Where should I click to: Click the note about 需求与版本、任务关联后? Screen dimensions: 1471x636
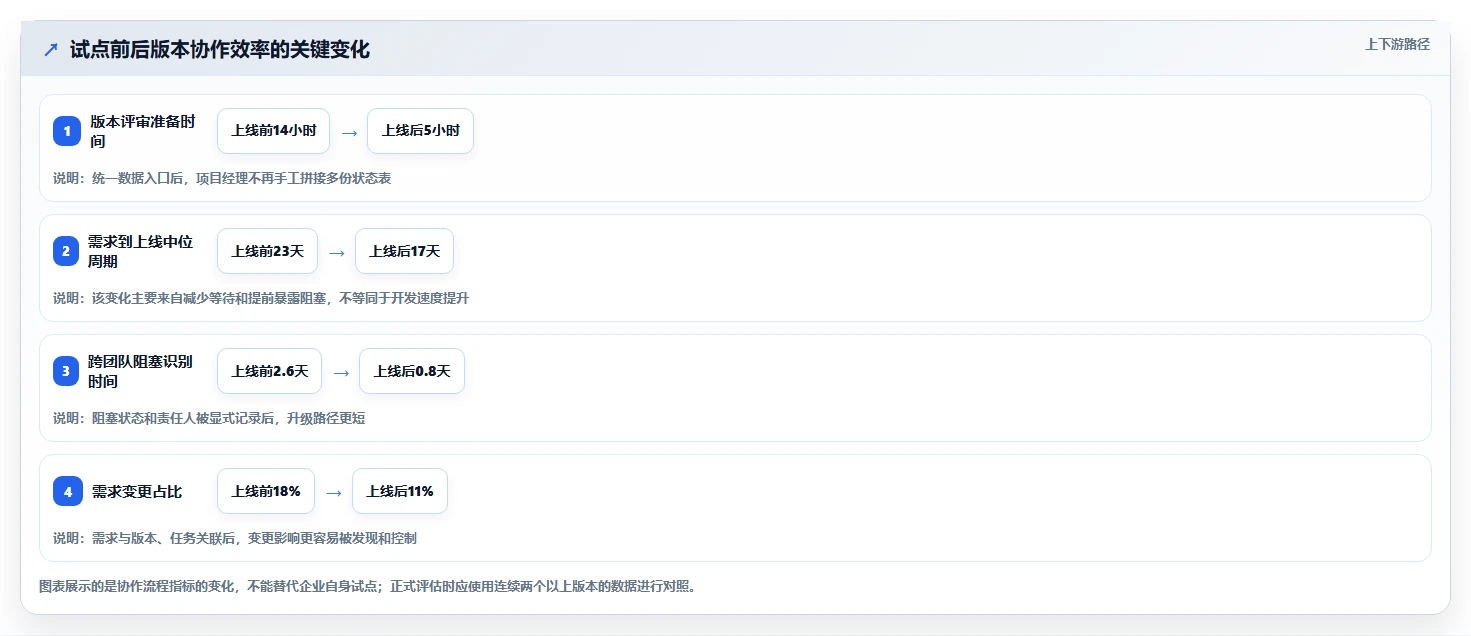pyautogui.click(x=235, y=538)
